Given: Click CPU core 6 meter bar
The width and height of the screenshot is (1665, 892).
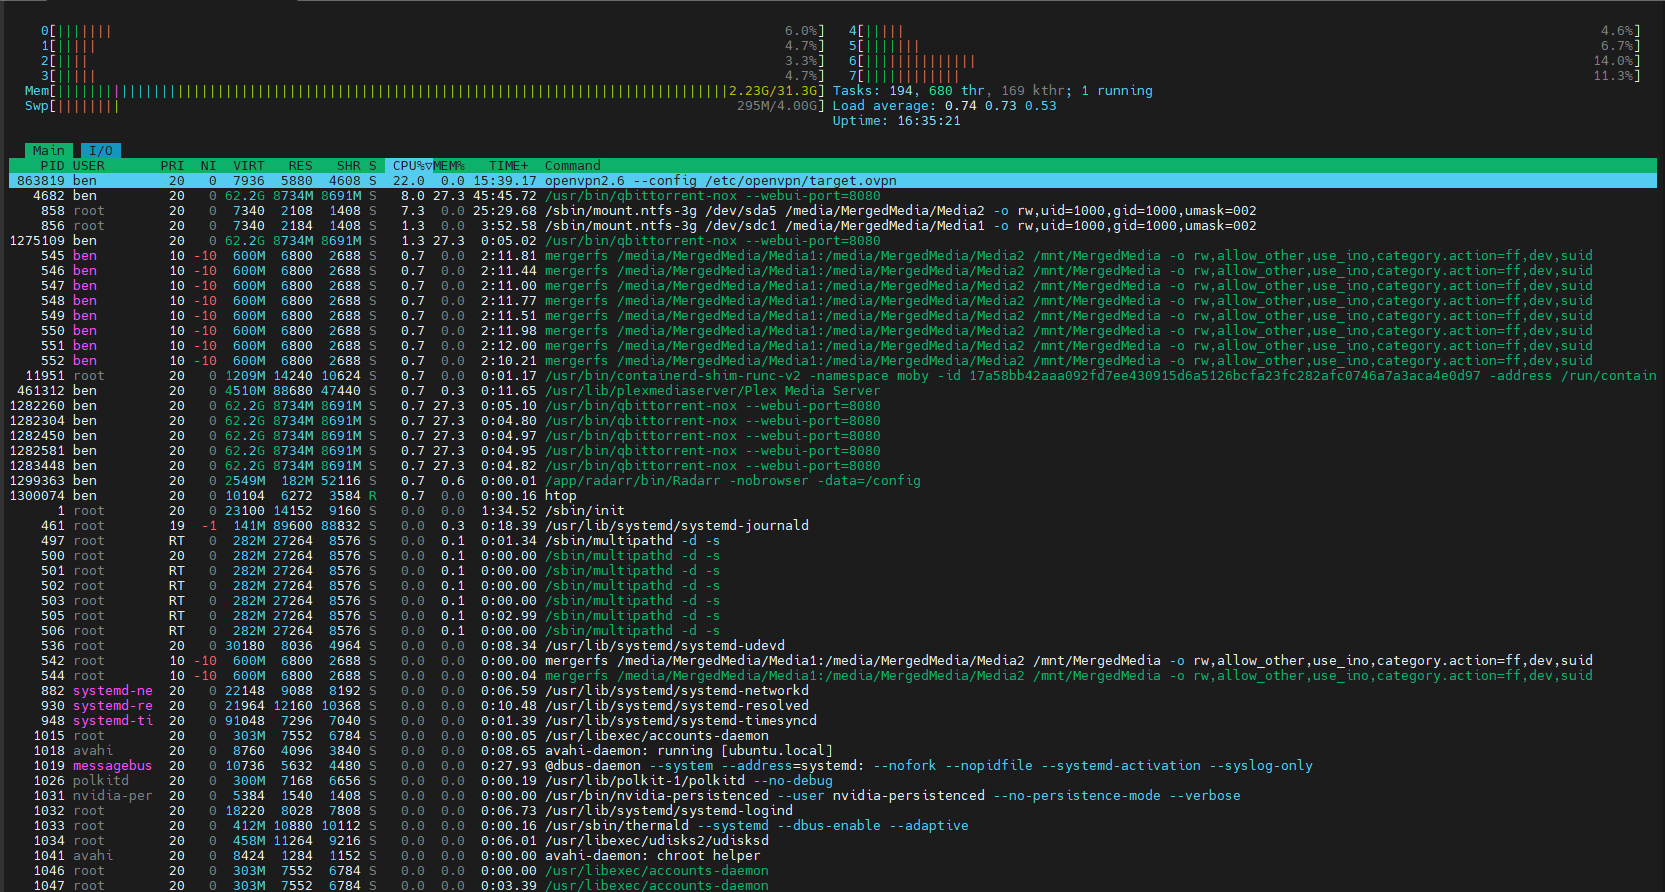Looking at the screenshot, I should tap(1245, 61).
